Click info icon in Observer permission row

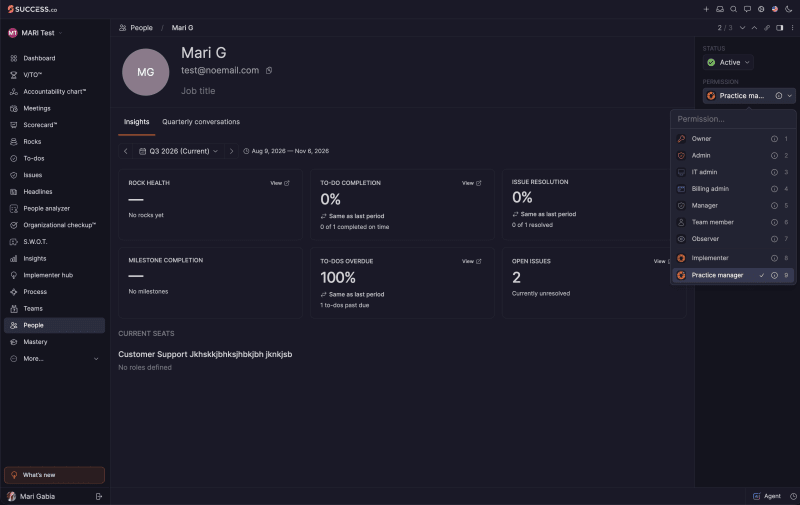coord(774,239)
